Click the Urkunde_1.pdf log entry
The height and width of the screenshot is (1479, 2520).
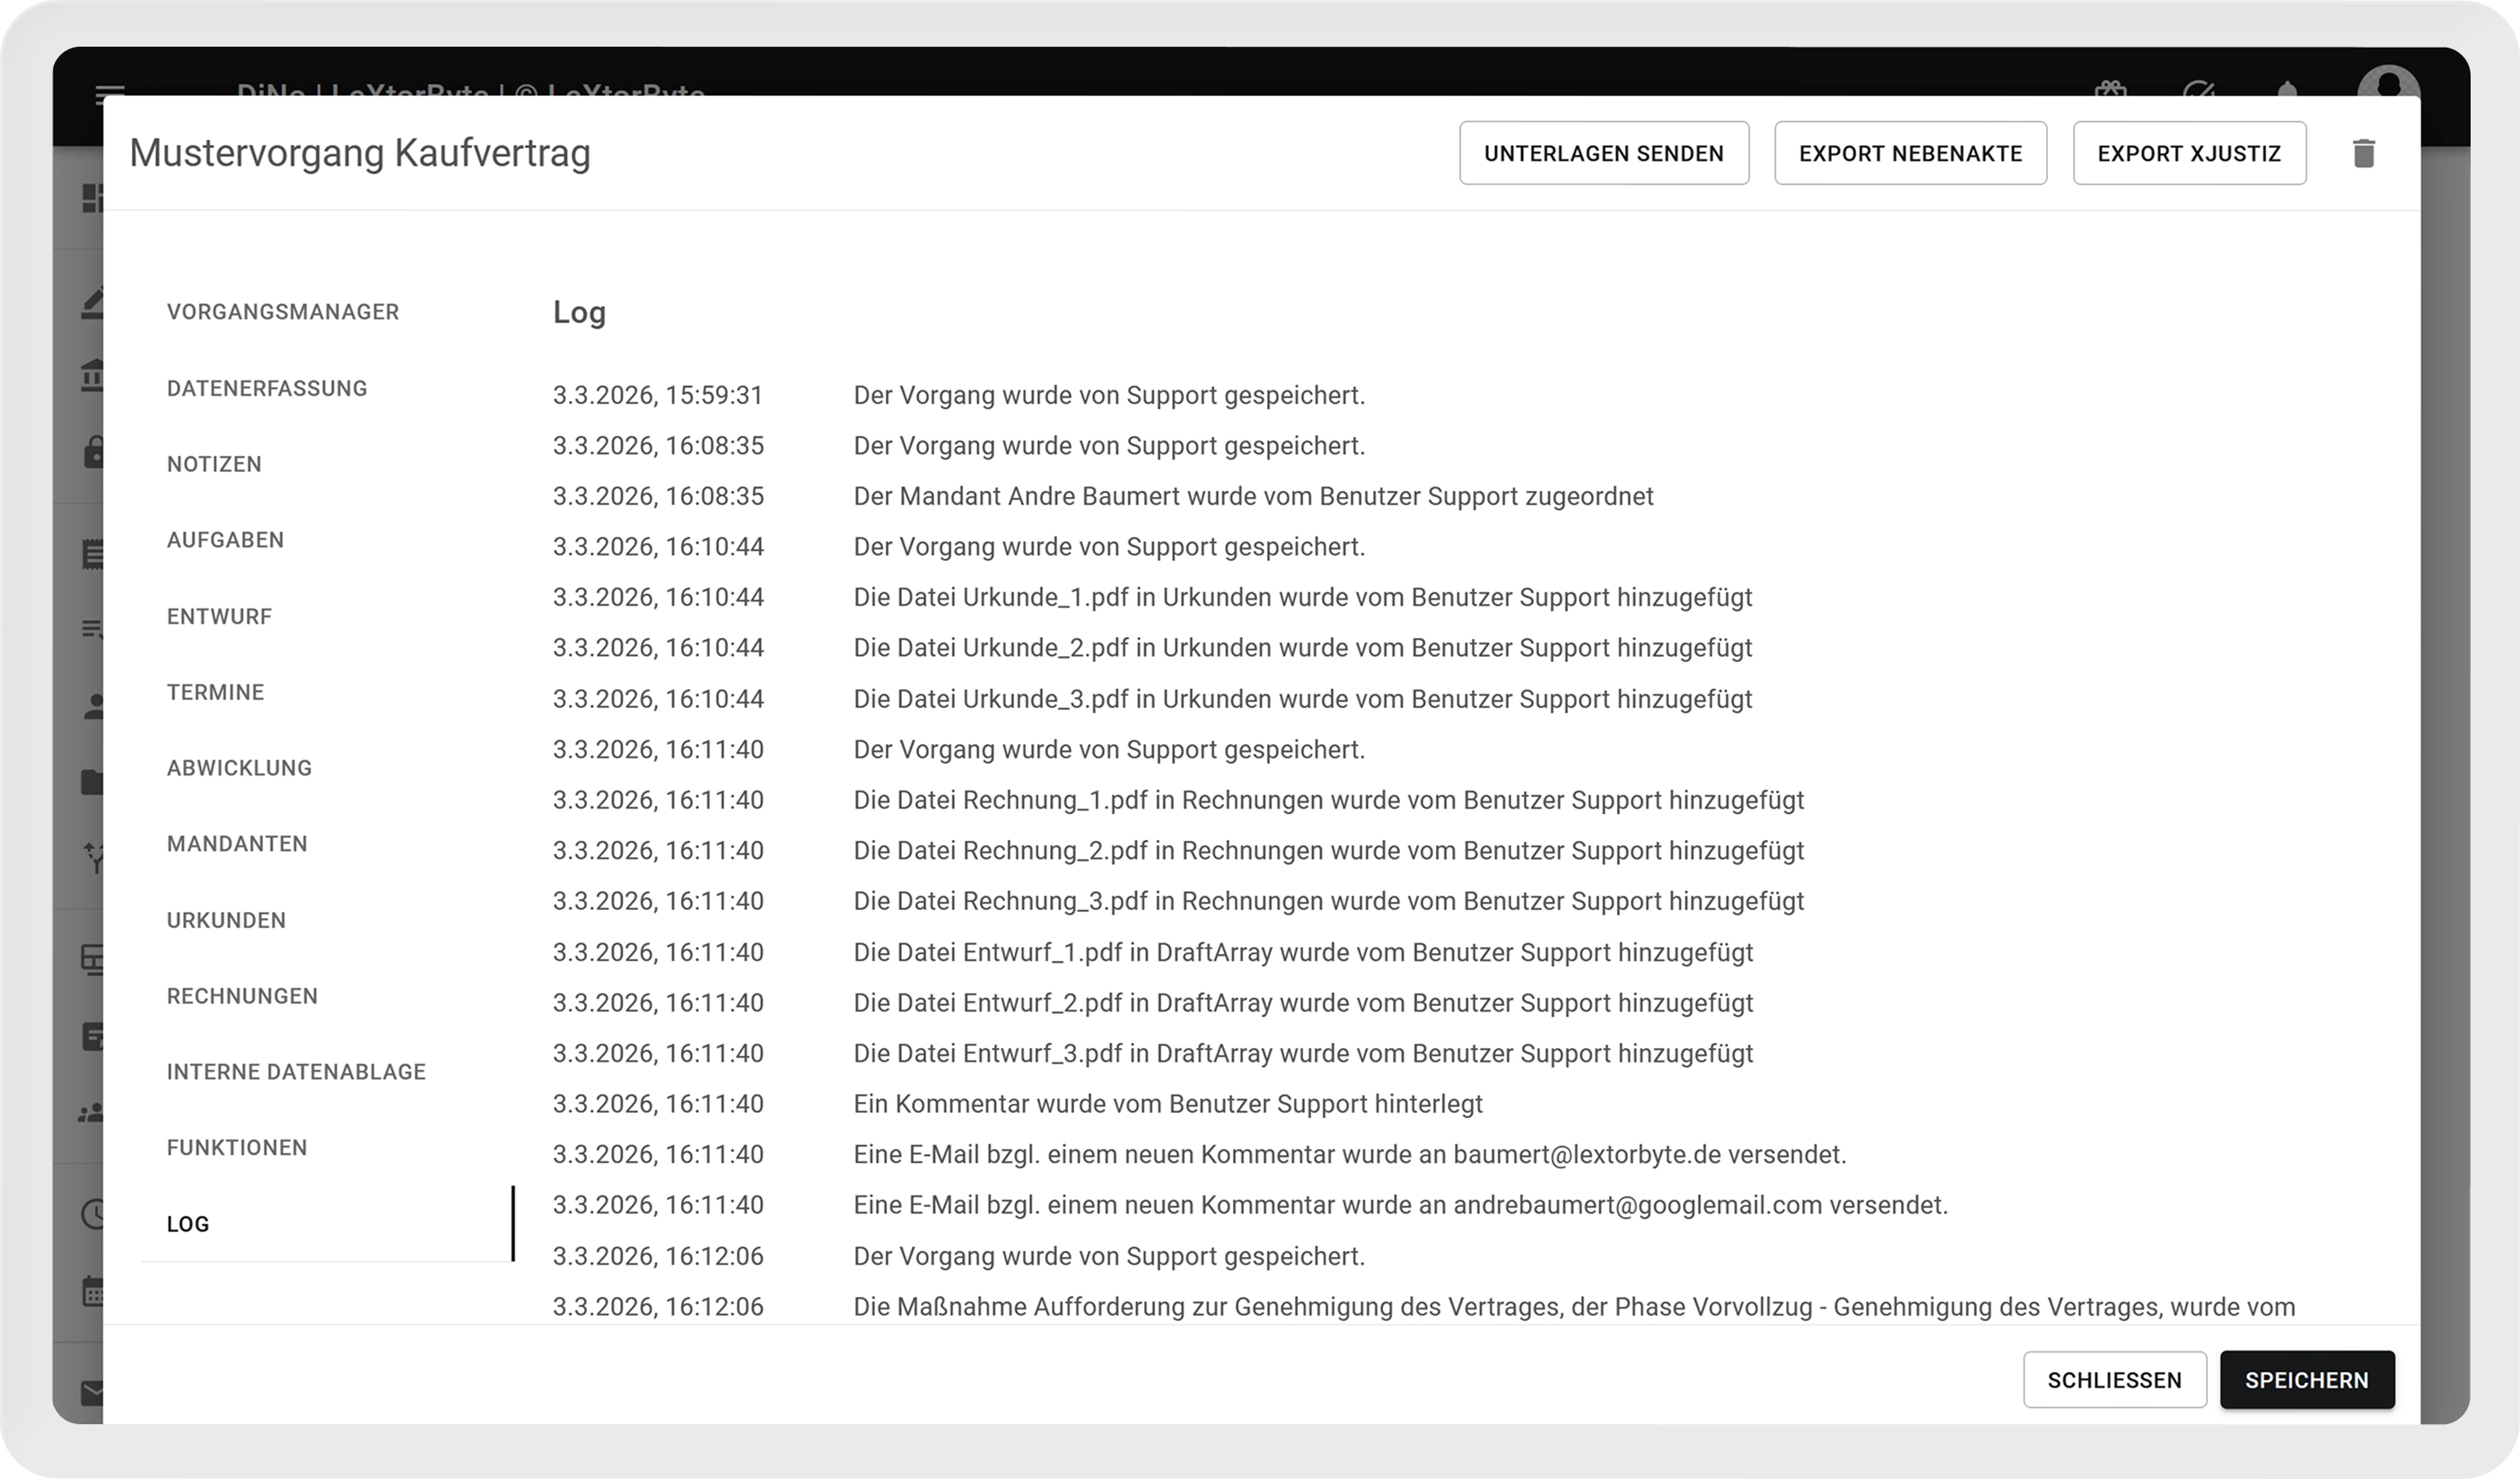click(x=1302, y=597)
